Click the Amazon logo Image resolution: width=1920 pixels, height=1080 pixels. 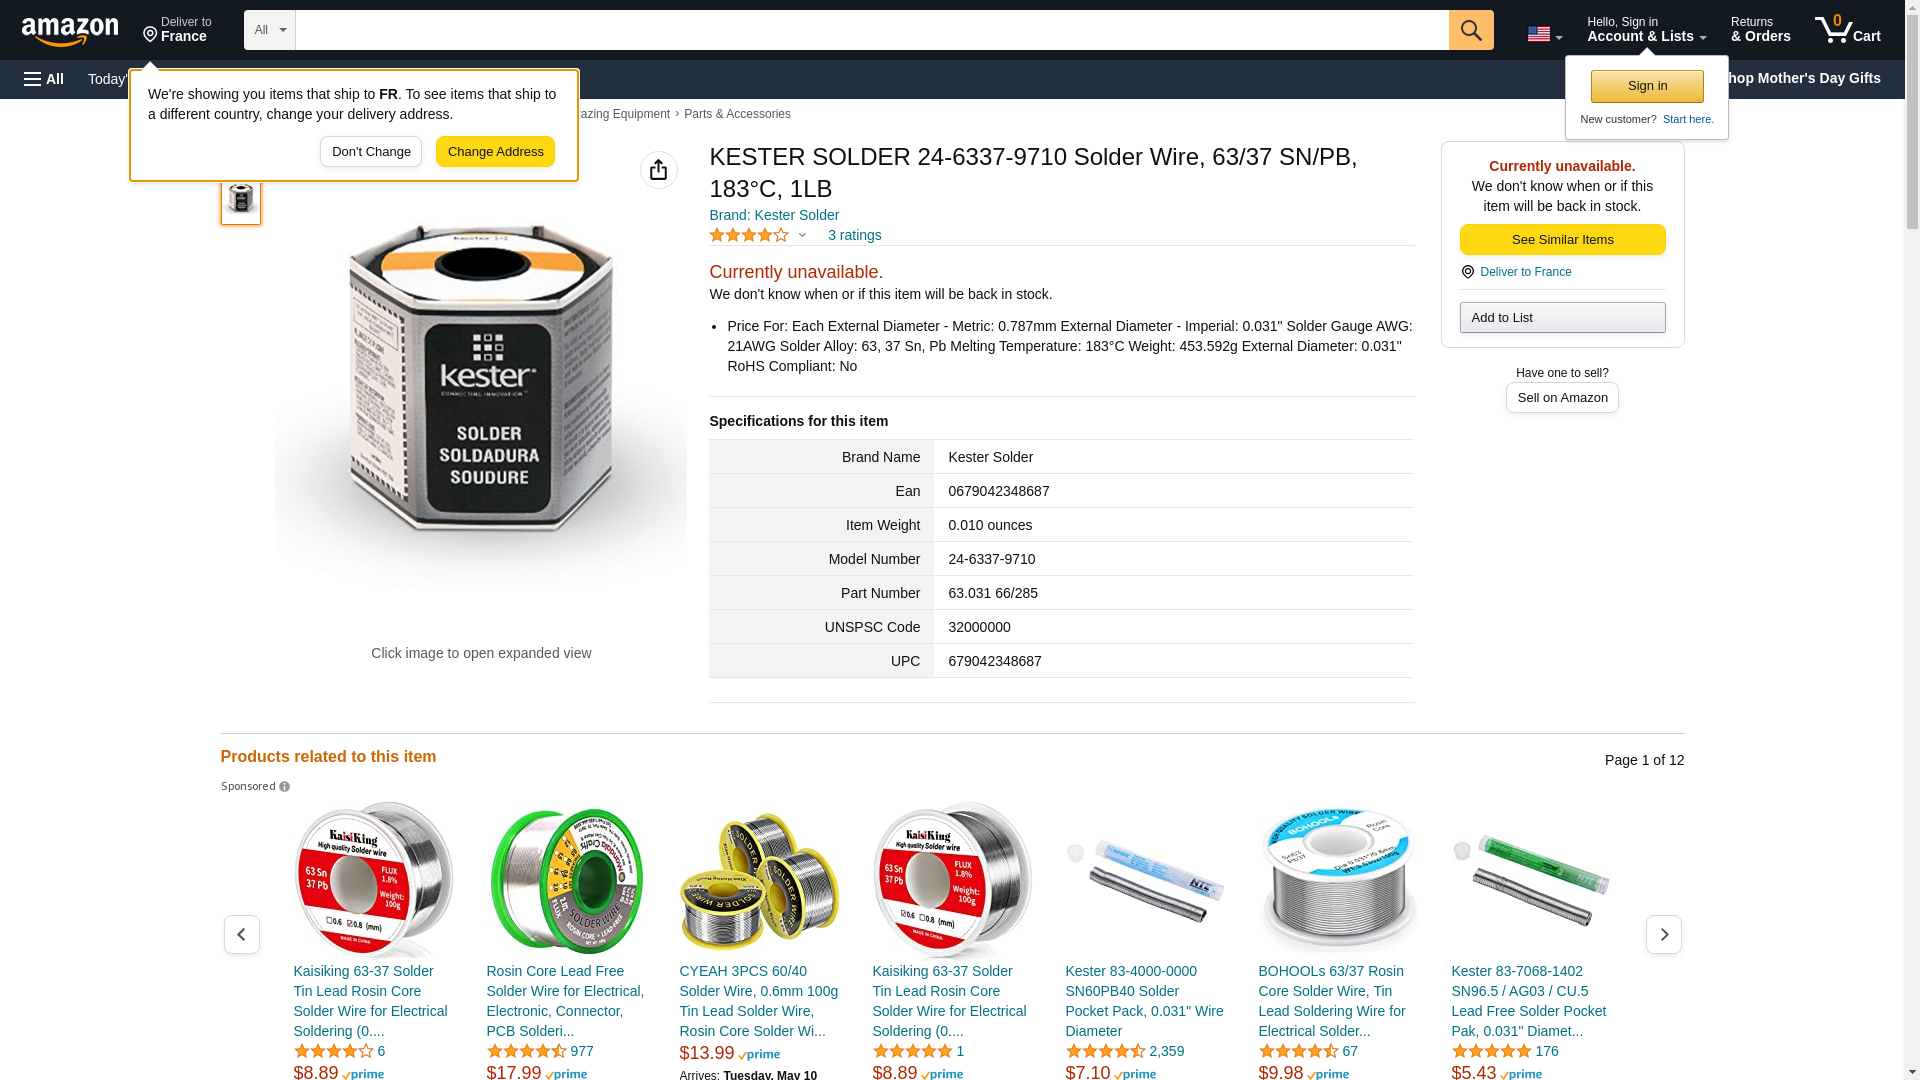pos(70,31)
